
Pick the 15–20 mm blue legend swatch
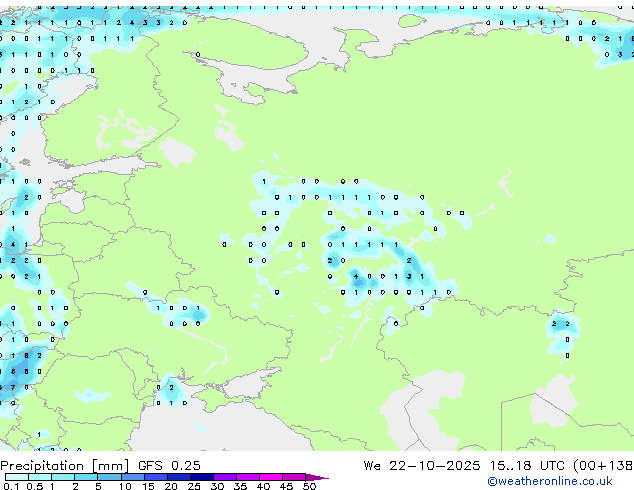click(x=155, y=477)
